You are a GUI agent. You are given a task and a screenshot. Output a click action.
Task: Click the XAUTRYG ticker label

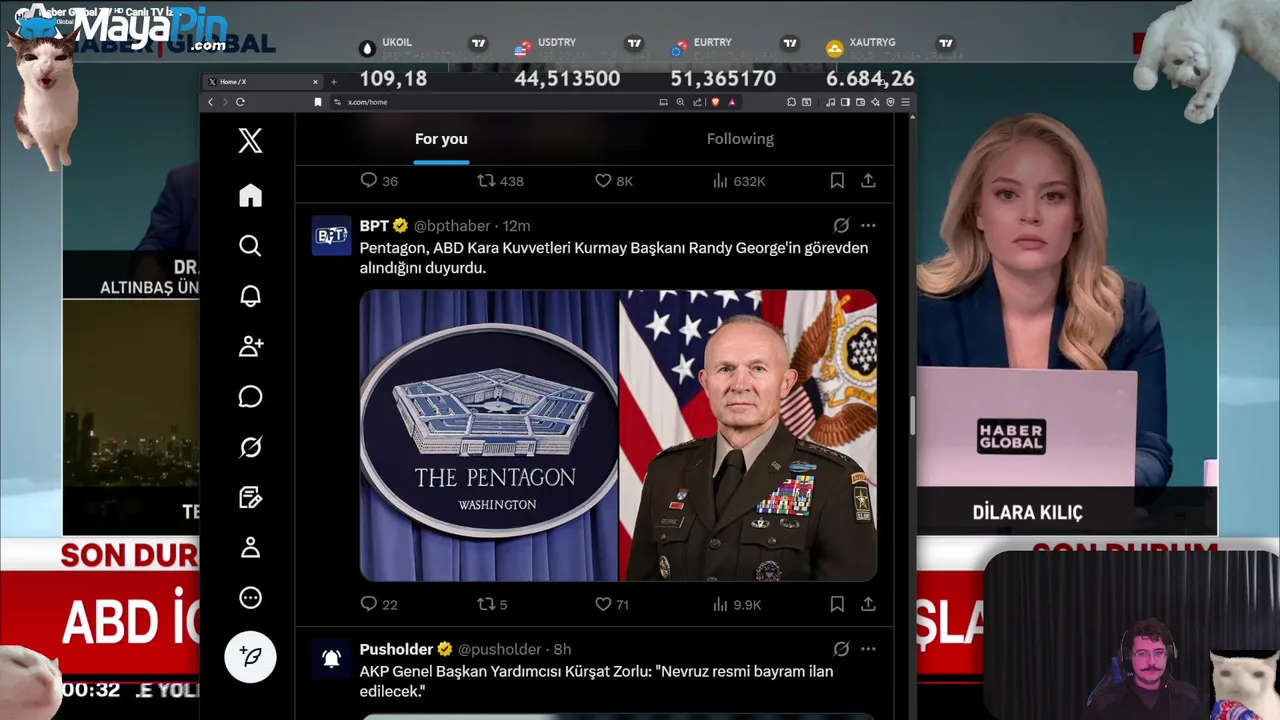pos(872,42)
